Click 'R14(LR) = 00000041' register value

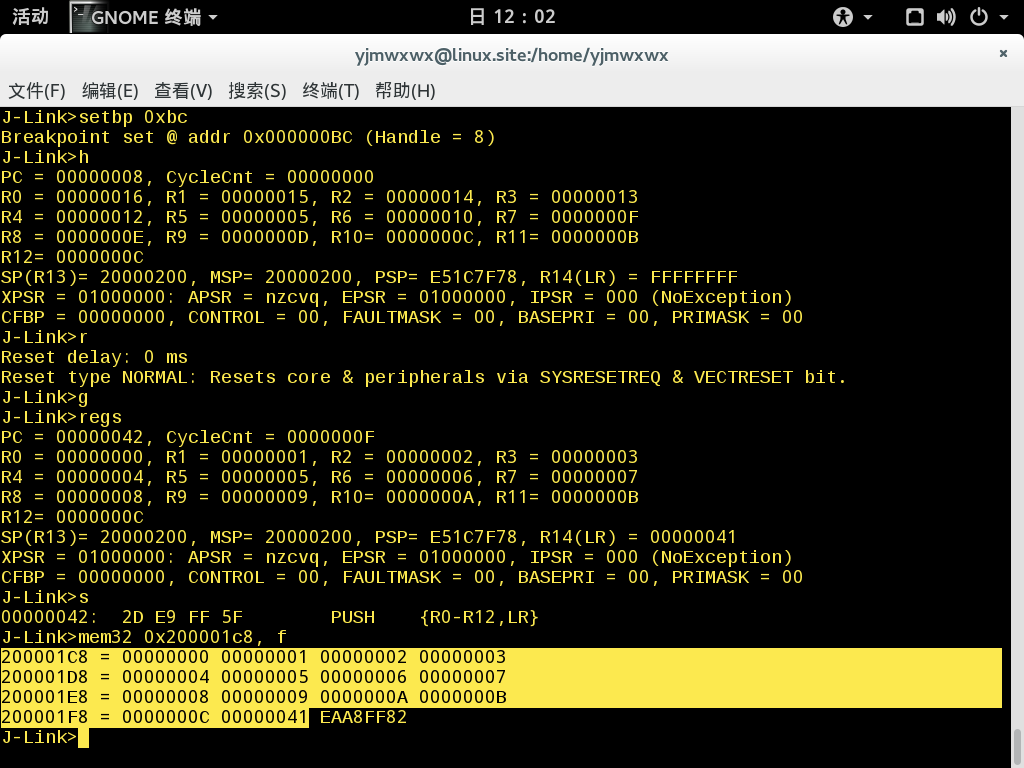[x=637, y=537]
